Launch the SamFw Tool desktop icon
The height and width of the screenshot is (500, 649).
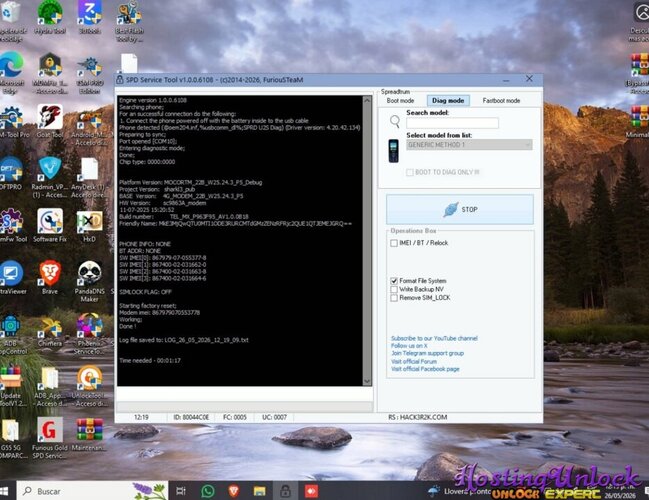pos(12,225)
